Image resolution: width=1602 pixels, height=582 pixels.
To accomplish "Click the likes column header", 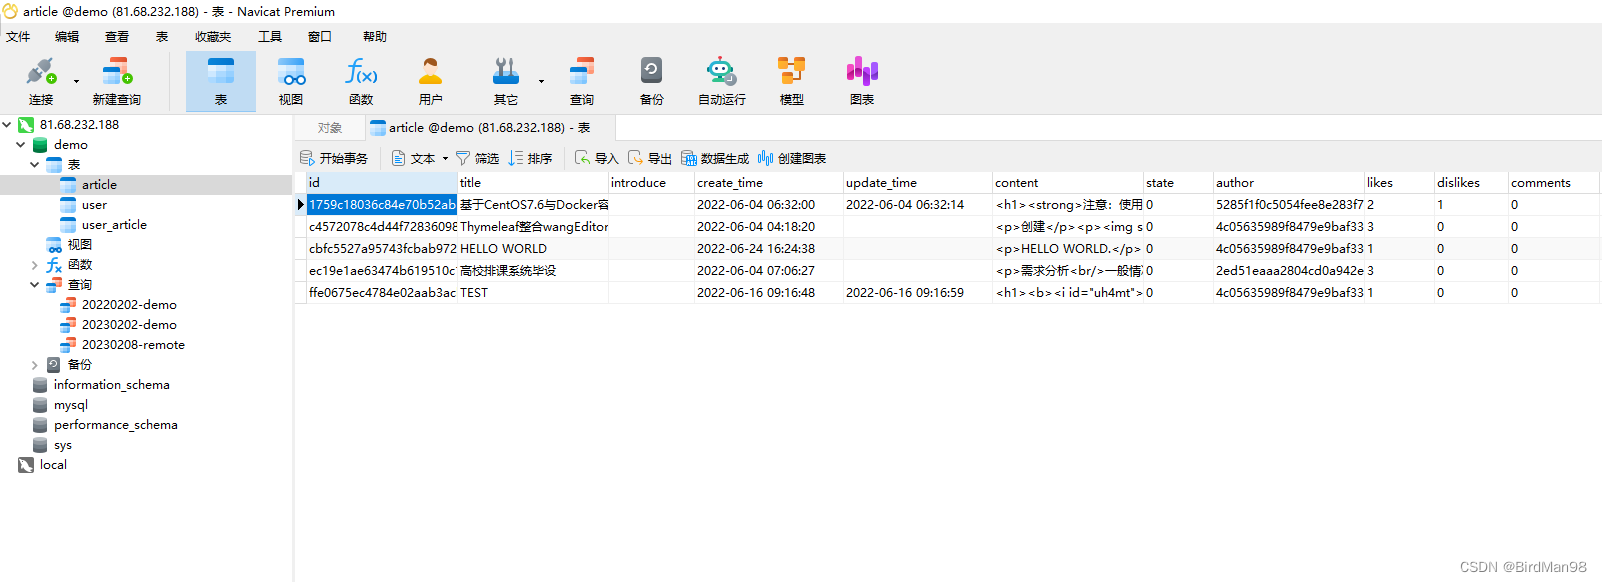I will click(1399, 183).
